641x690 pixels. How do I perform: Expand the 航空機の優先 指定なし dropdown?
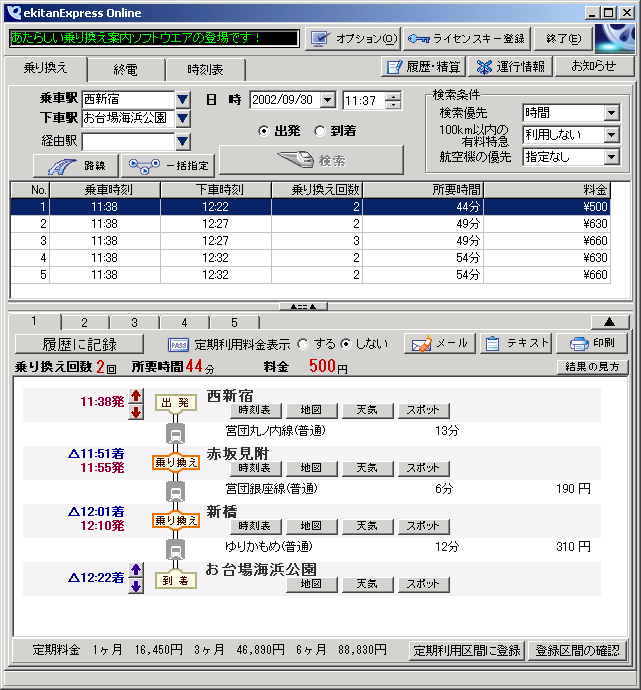[x=612, y=157]
